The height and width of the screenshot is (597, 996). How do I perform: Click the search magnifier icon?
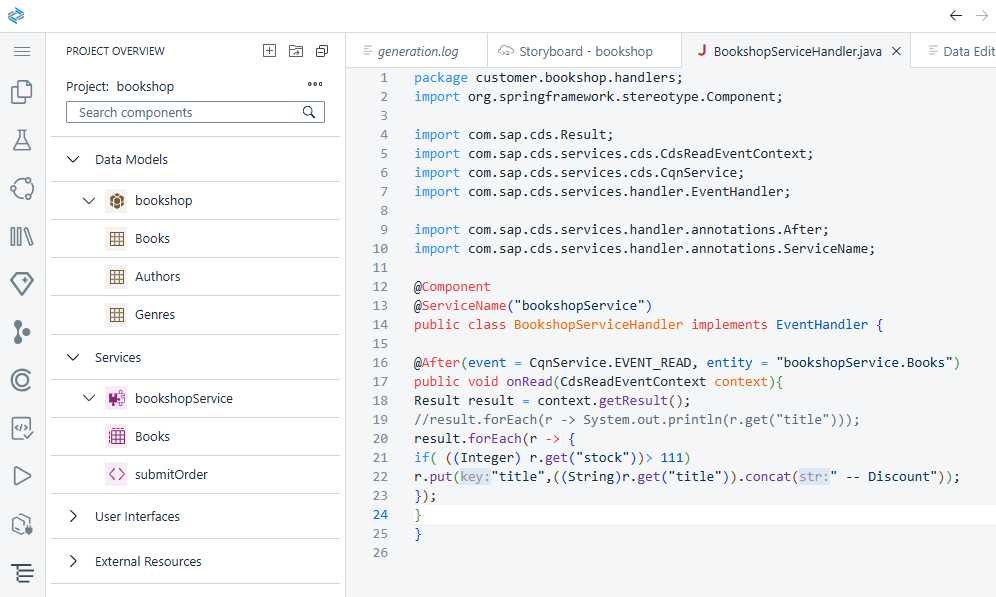[309, 112]
